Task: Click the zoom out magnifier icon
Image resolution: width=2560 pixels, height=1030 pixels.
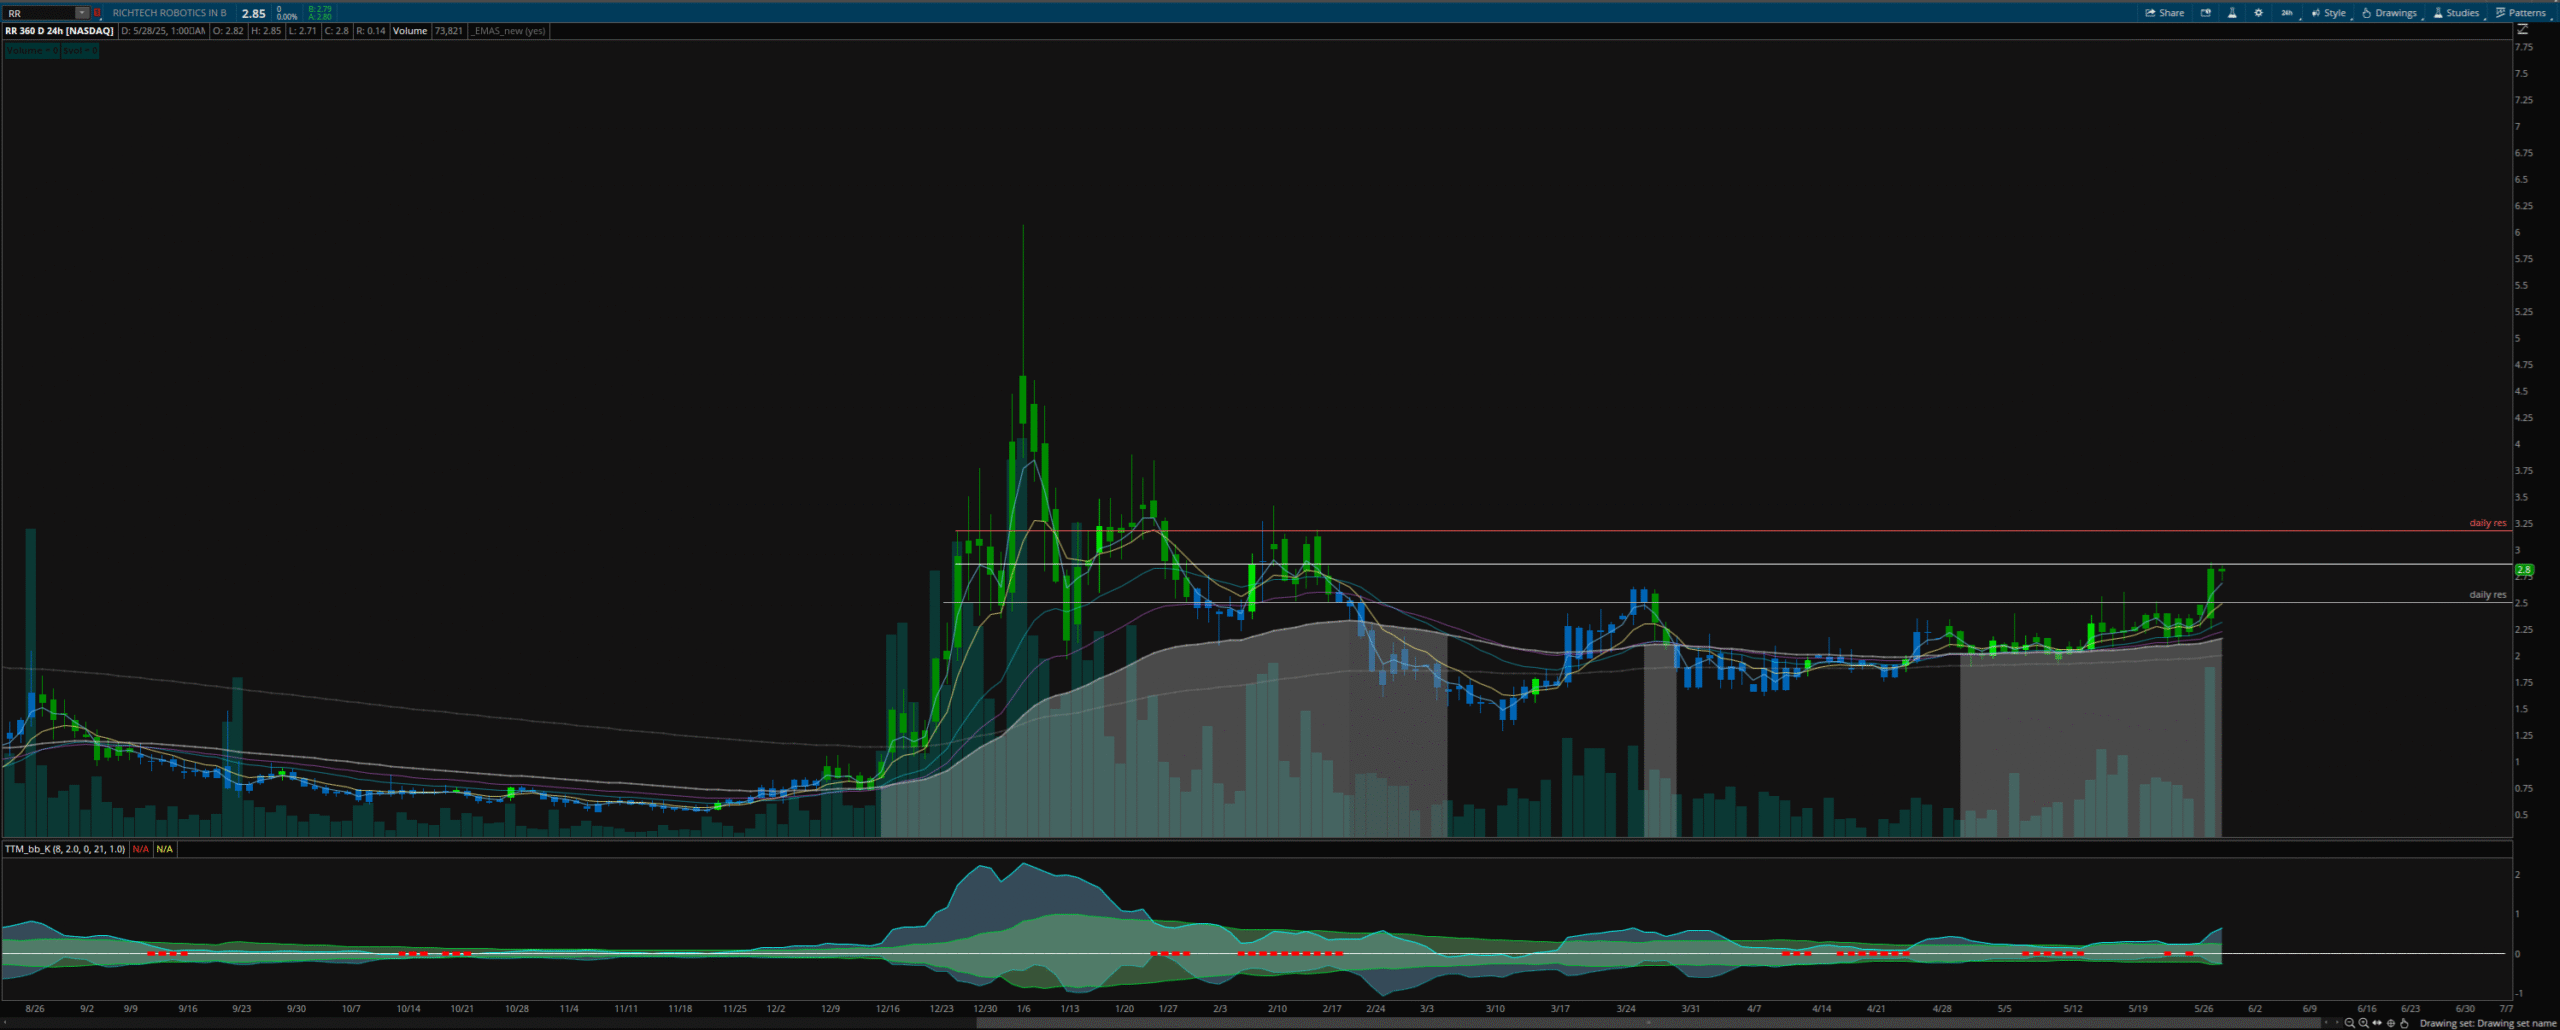Action: (x=2349, y=1023)
